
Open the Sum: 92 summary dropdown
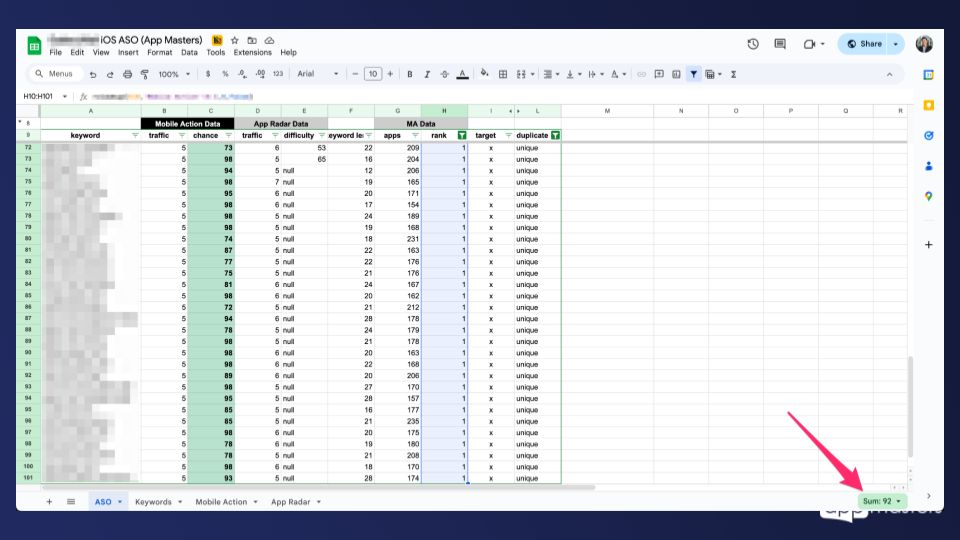[882, 501]
